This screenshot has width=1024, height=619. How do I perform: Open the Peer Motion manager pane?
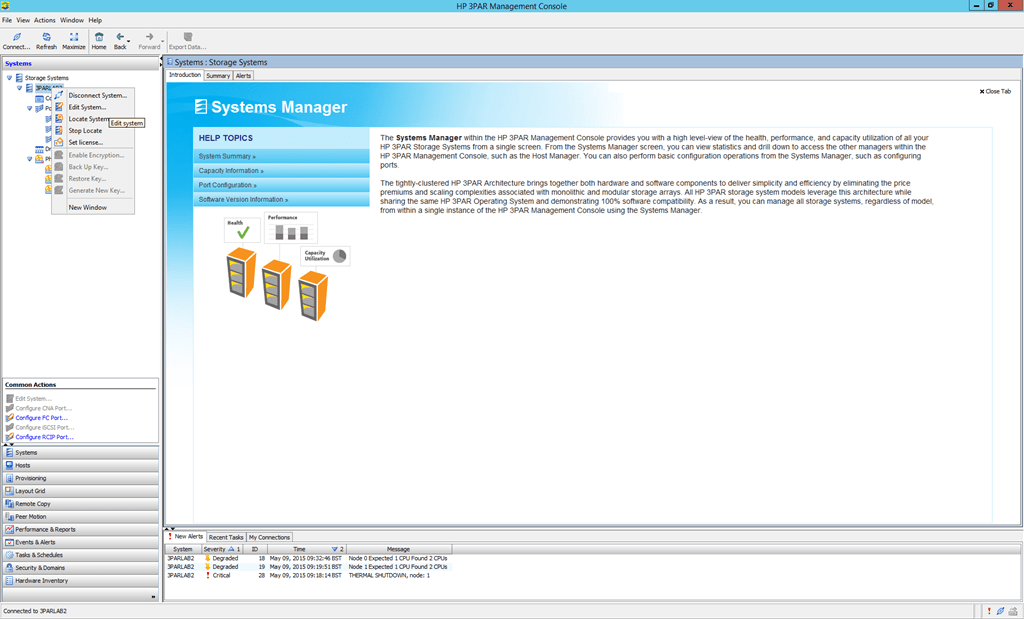pyautogui.click(x=80, y=516)
